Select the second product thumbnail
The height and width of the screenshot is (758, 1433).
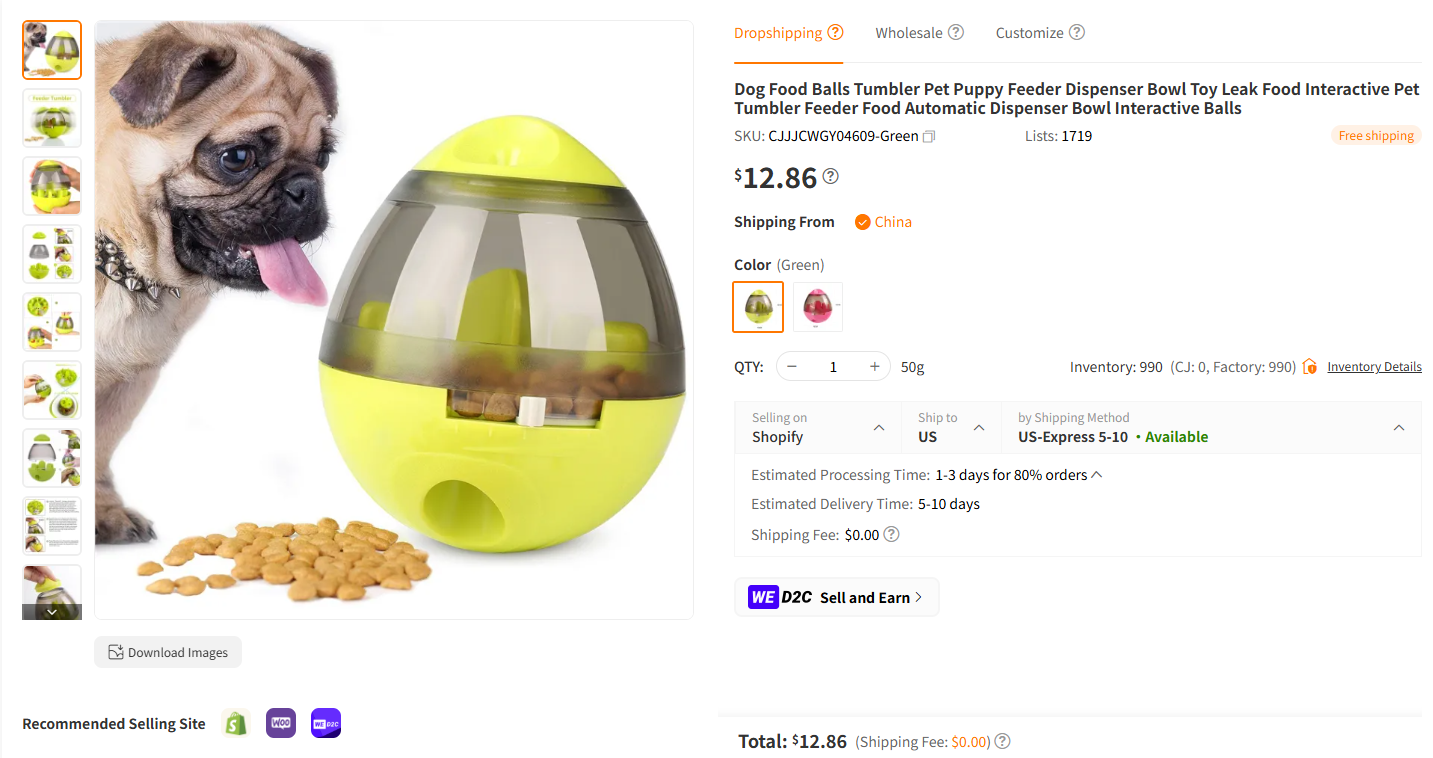tap(51, 117)
